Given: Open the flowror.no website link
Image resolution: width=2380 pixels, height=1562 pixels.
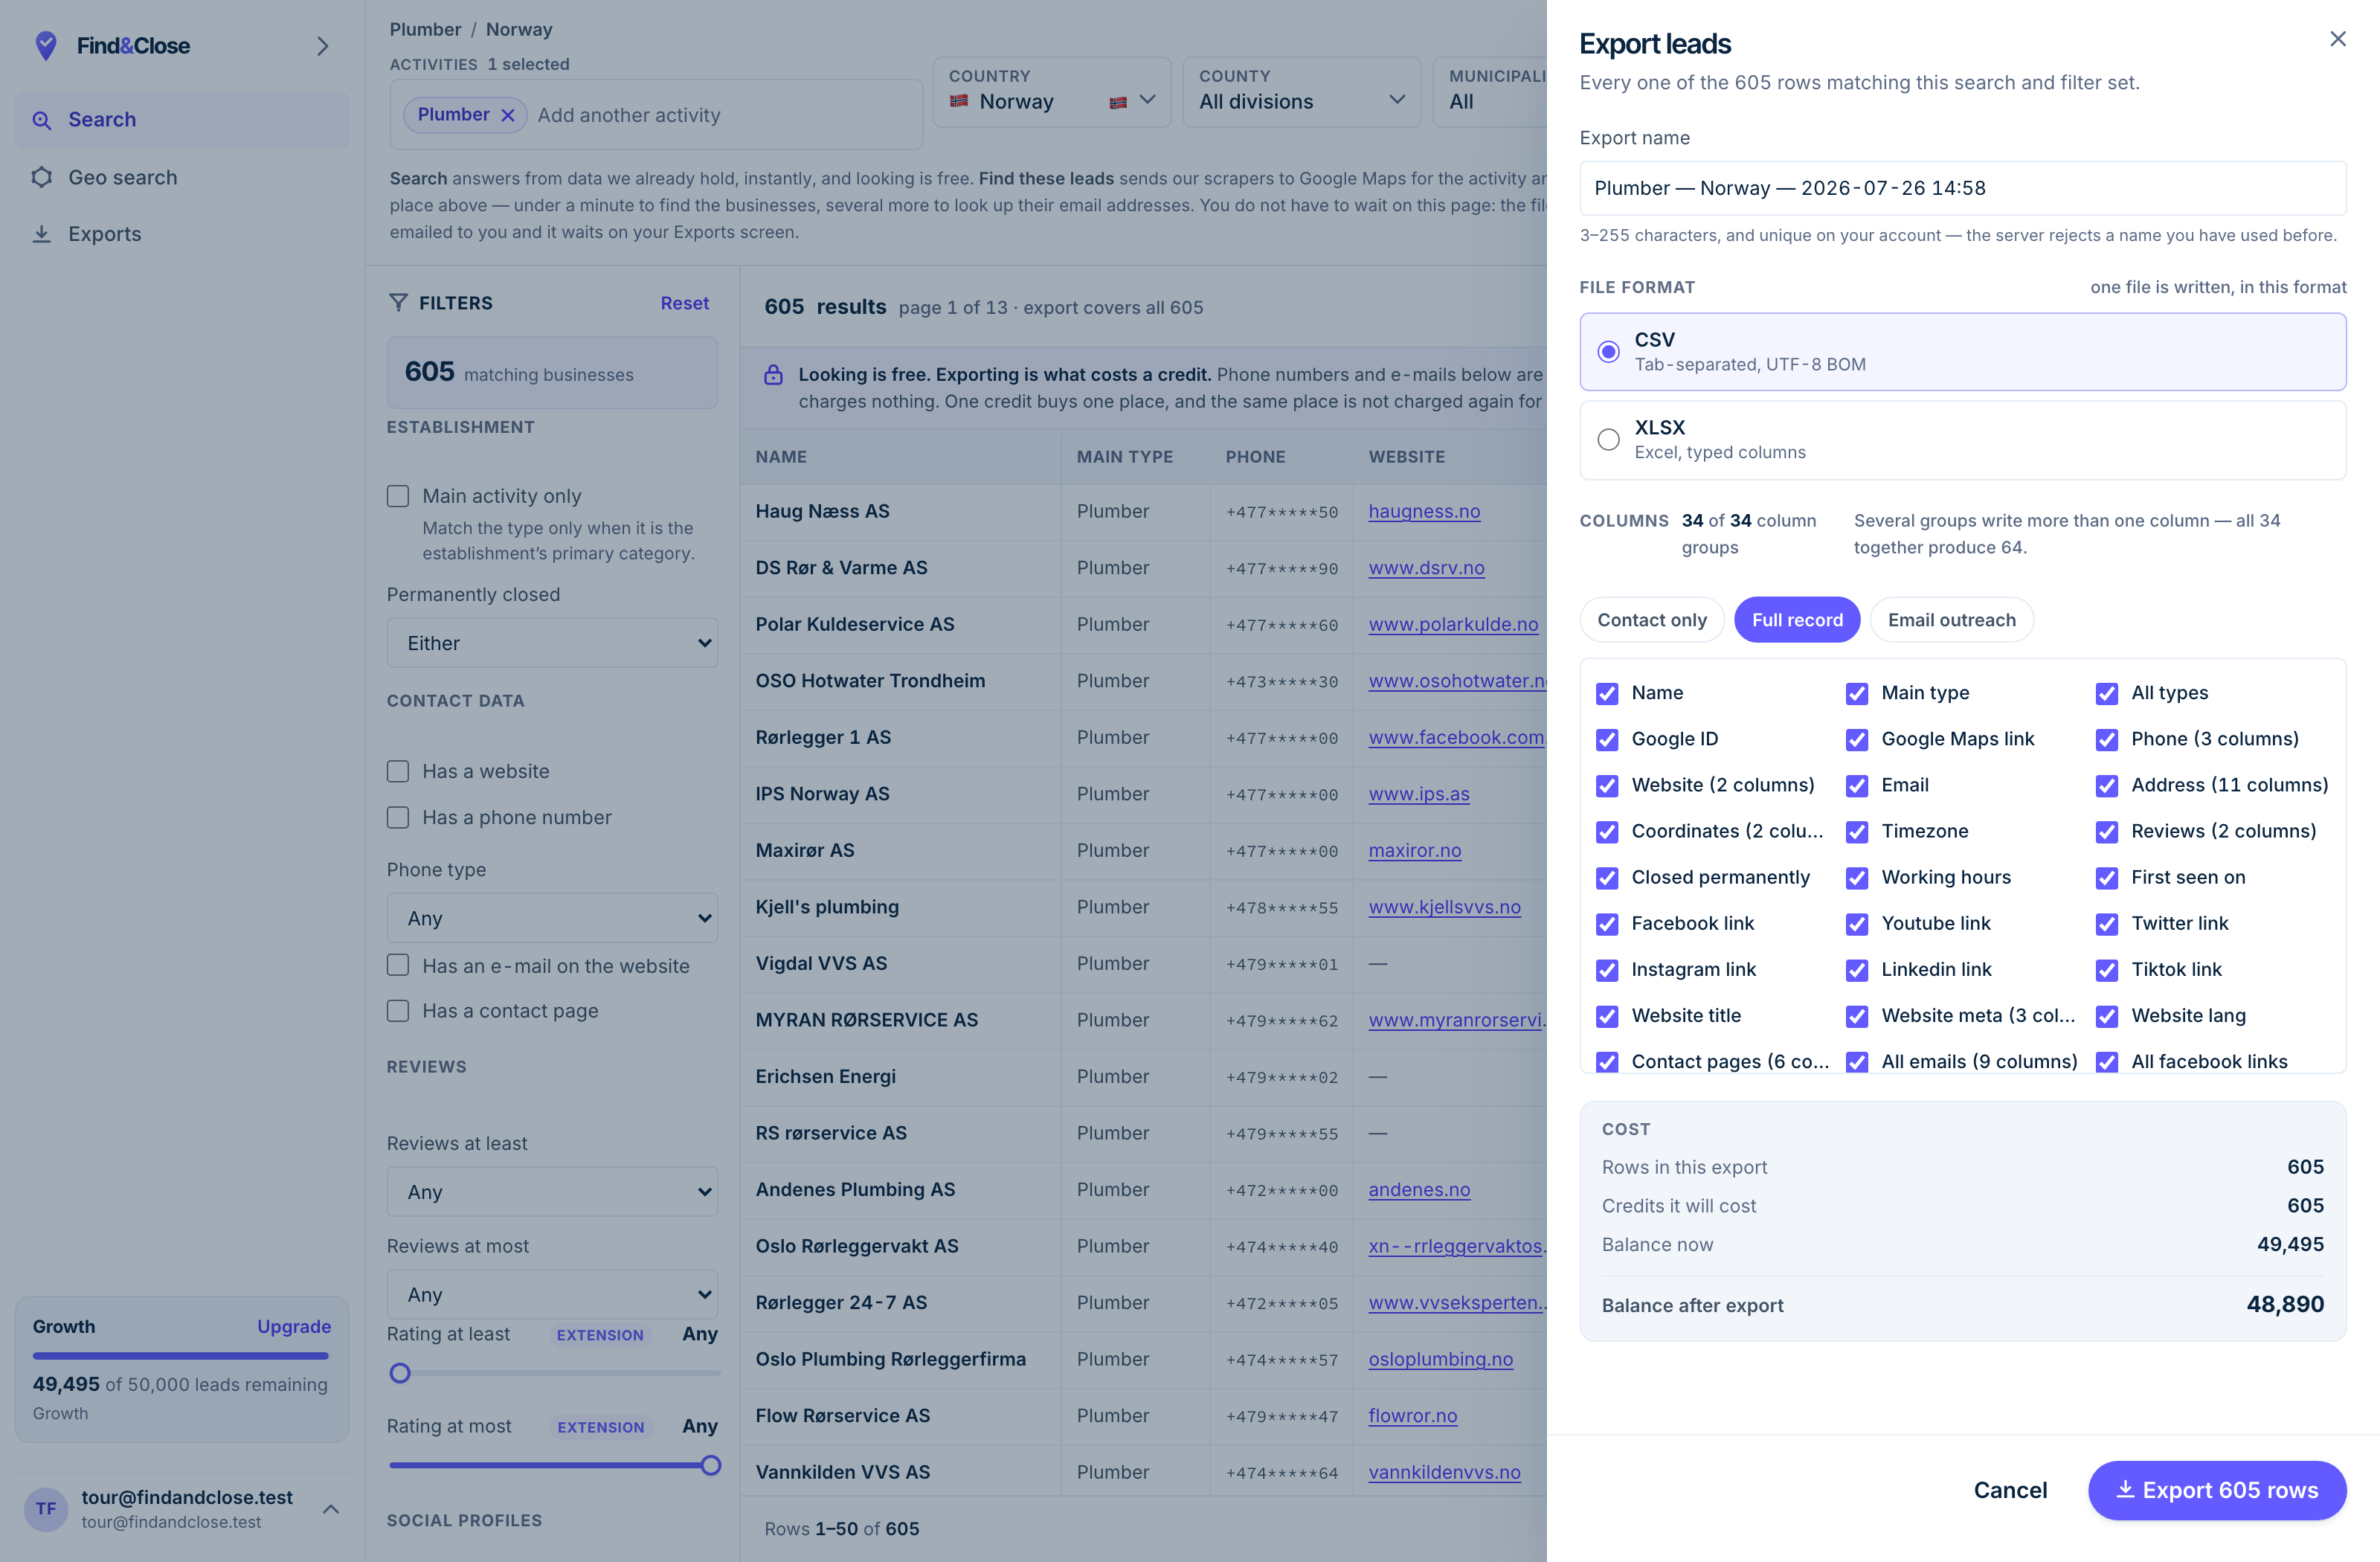Looking at the screenshot, I should tap(1412, 1416).
